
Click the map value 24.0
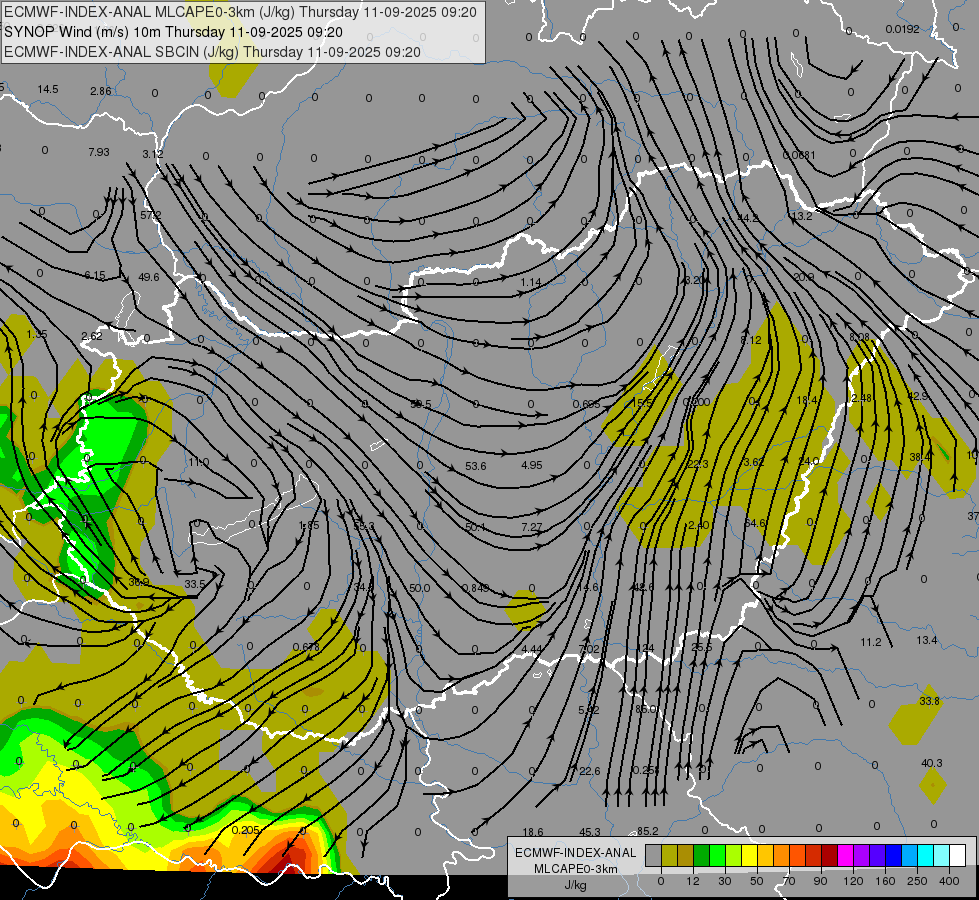click(809, 461)
